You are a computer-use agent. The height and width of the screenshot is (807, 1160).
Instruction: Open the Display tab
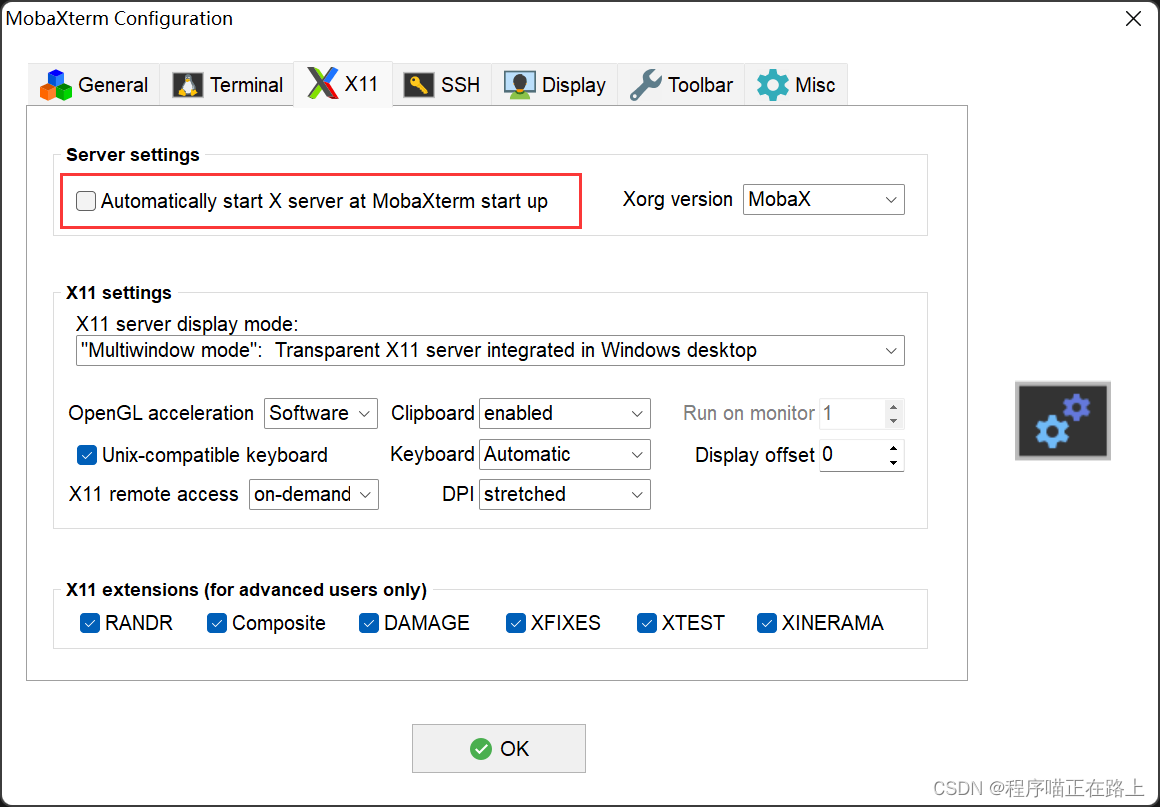pos(555,85)
